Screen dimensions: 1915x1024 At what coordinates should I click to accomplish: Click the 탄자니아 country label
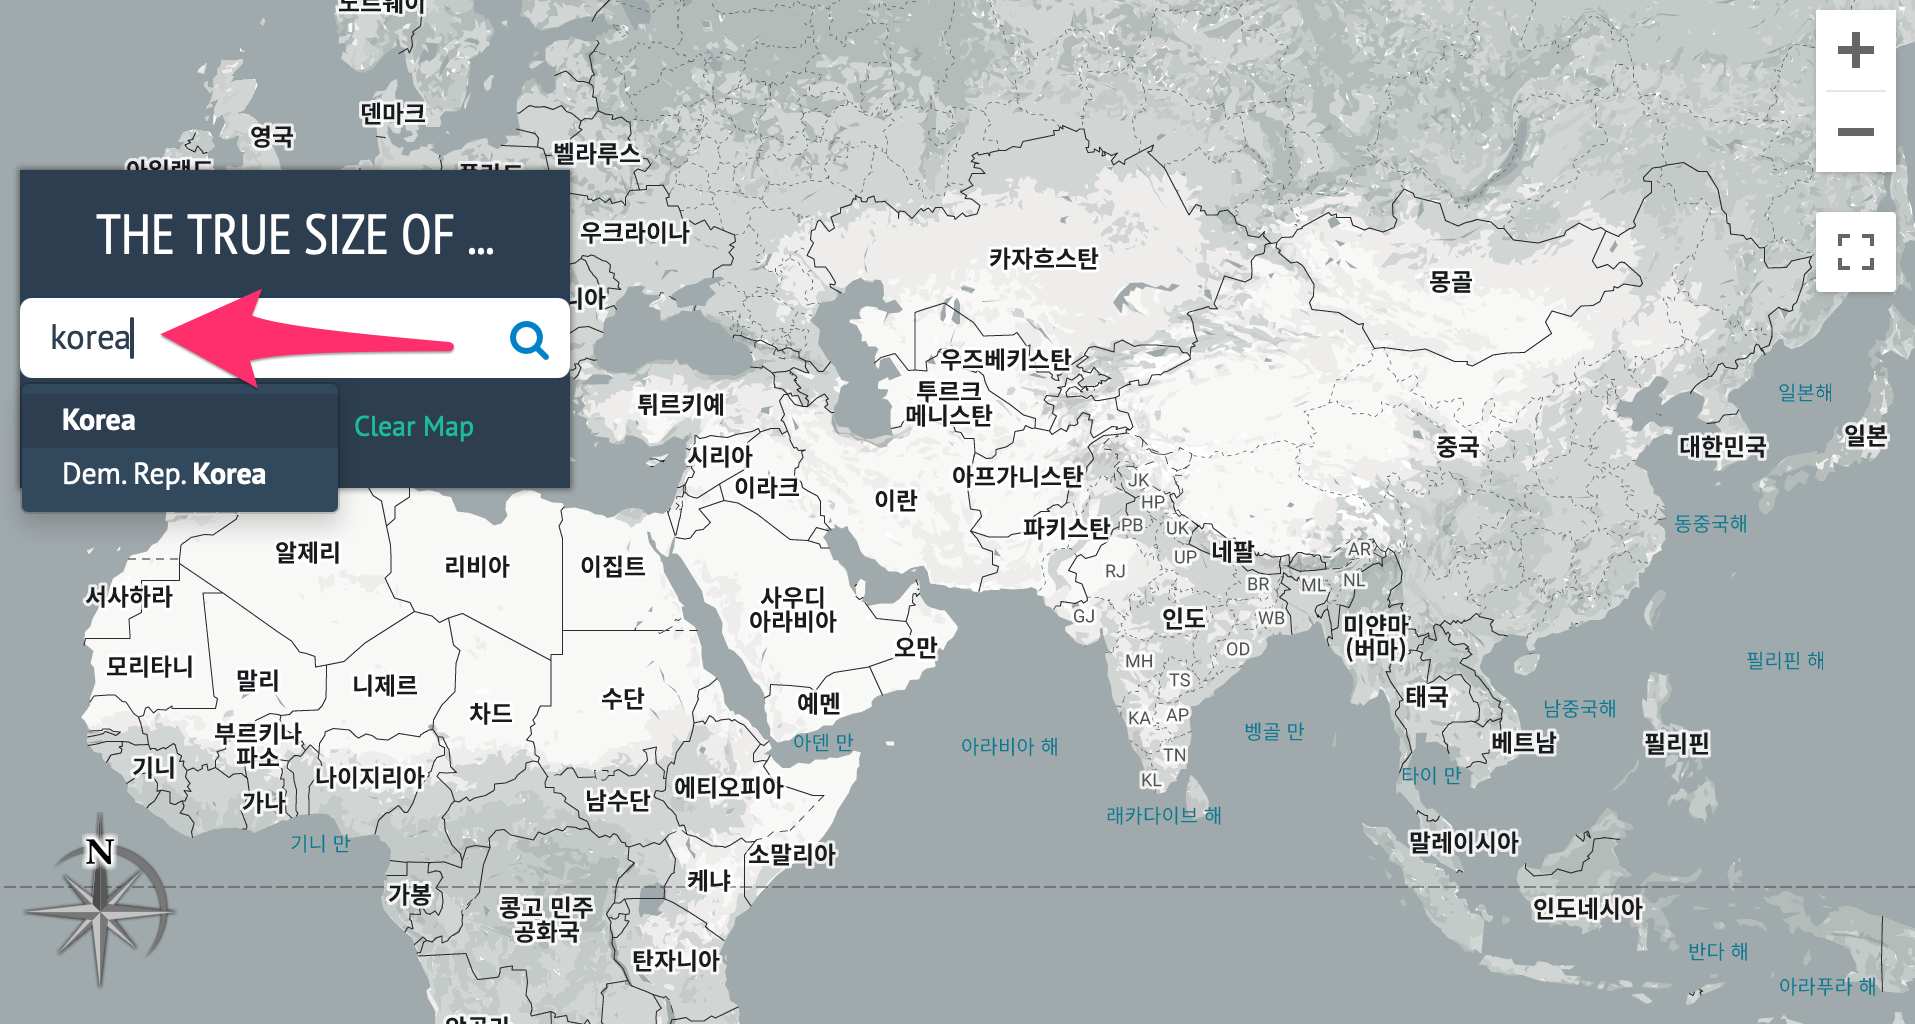click(x=676, y=961)
